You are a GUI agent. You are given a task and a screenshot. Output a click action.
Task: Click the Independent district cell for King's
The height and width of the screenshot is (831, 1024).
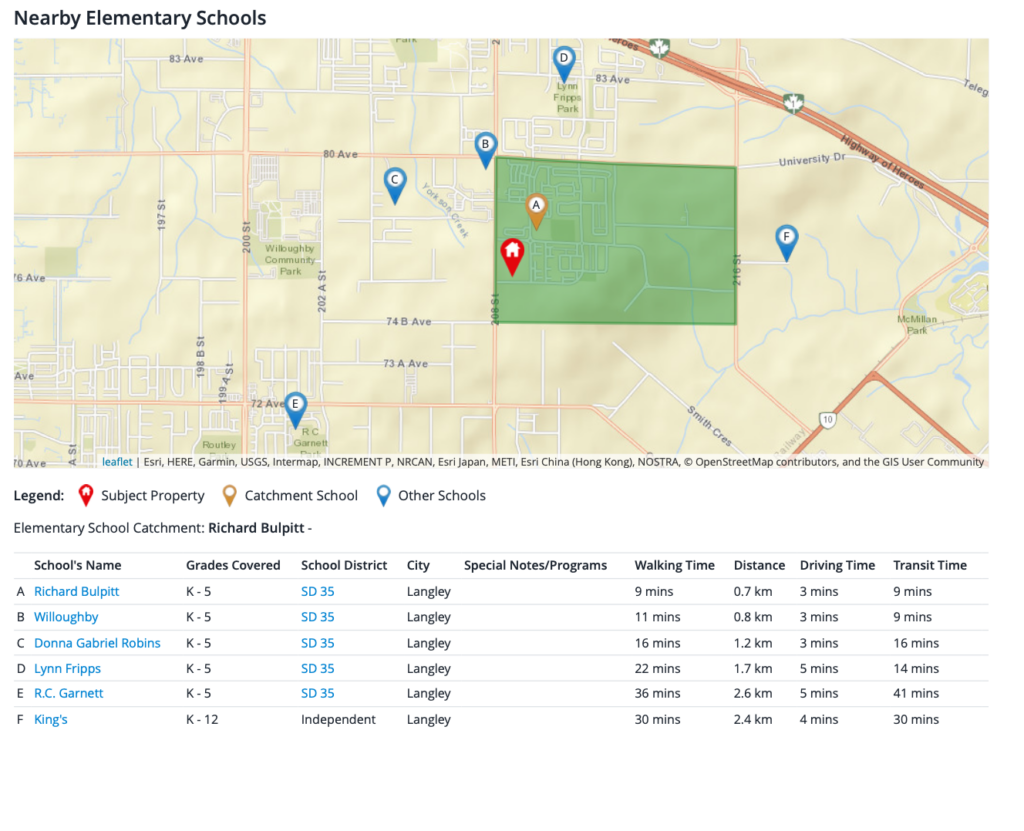pyautogui.click(x=338, y=719)
